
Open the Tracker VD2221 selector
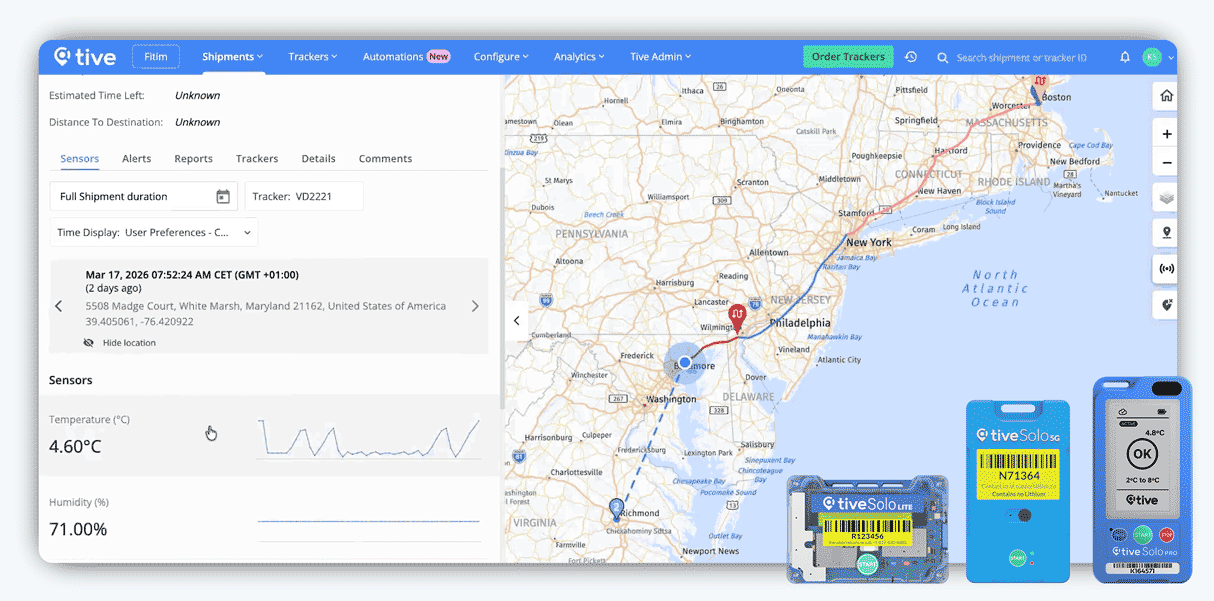pyautogui.click(x=304, y=196)
